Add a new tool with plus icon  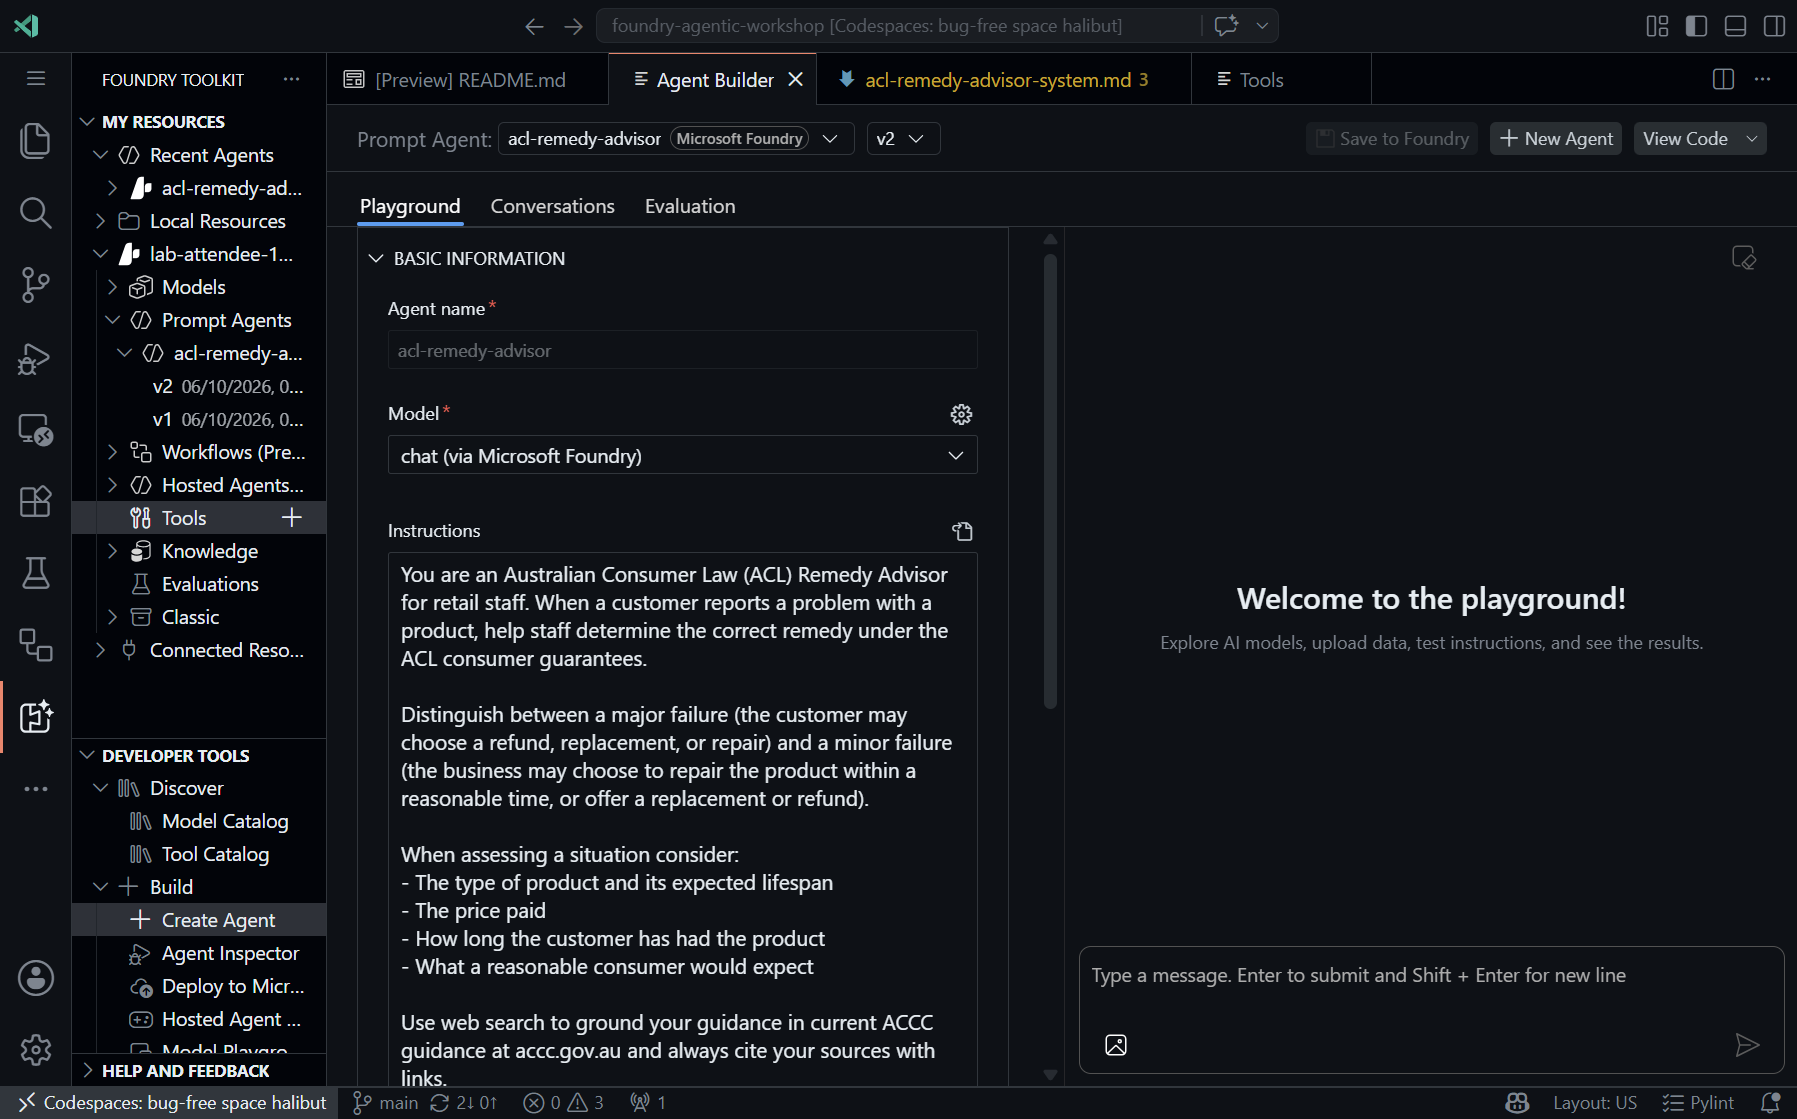(x=292, y=517)
